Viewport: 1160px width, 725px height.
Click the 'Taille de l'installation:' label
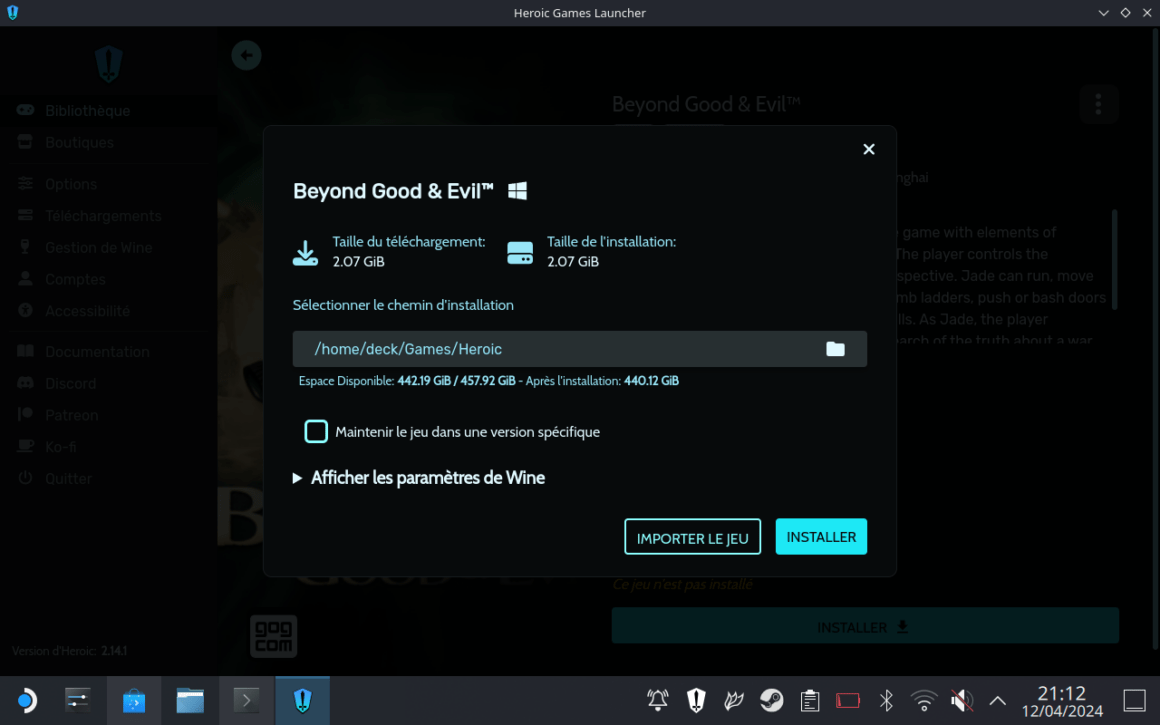point(611,241)
